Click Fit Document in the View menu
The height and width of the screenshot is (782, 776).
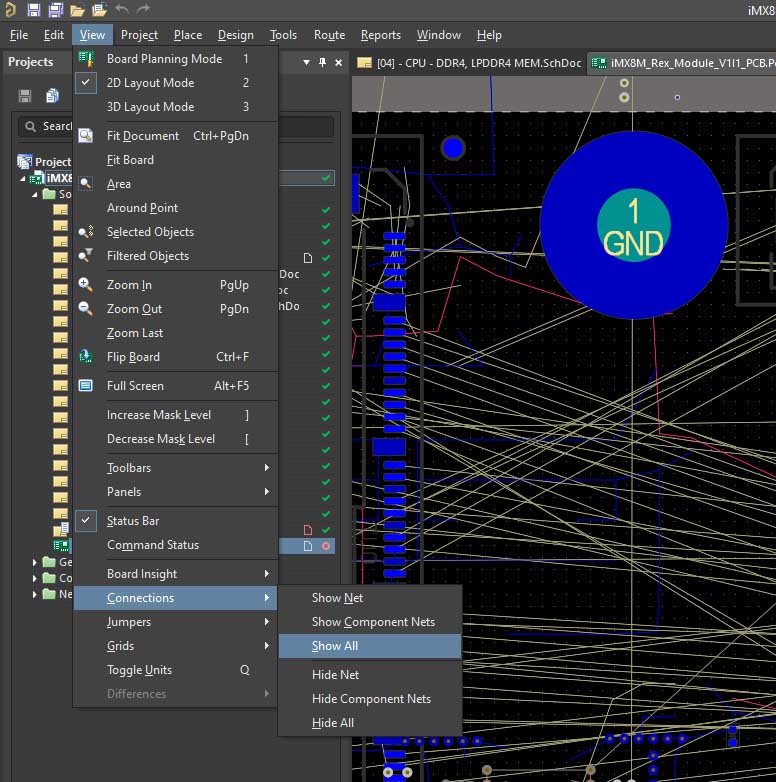tap(143, 136)
